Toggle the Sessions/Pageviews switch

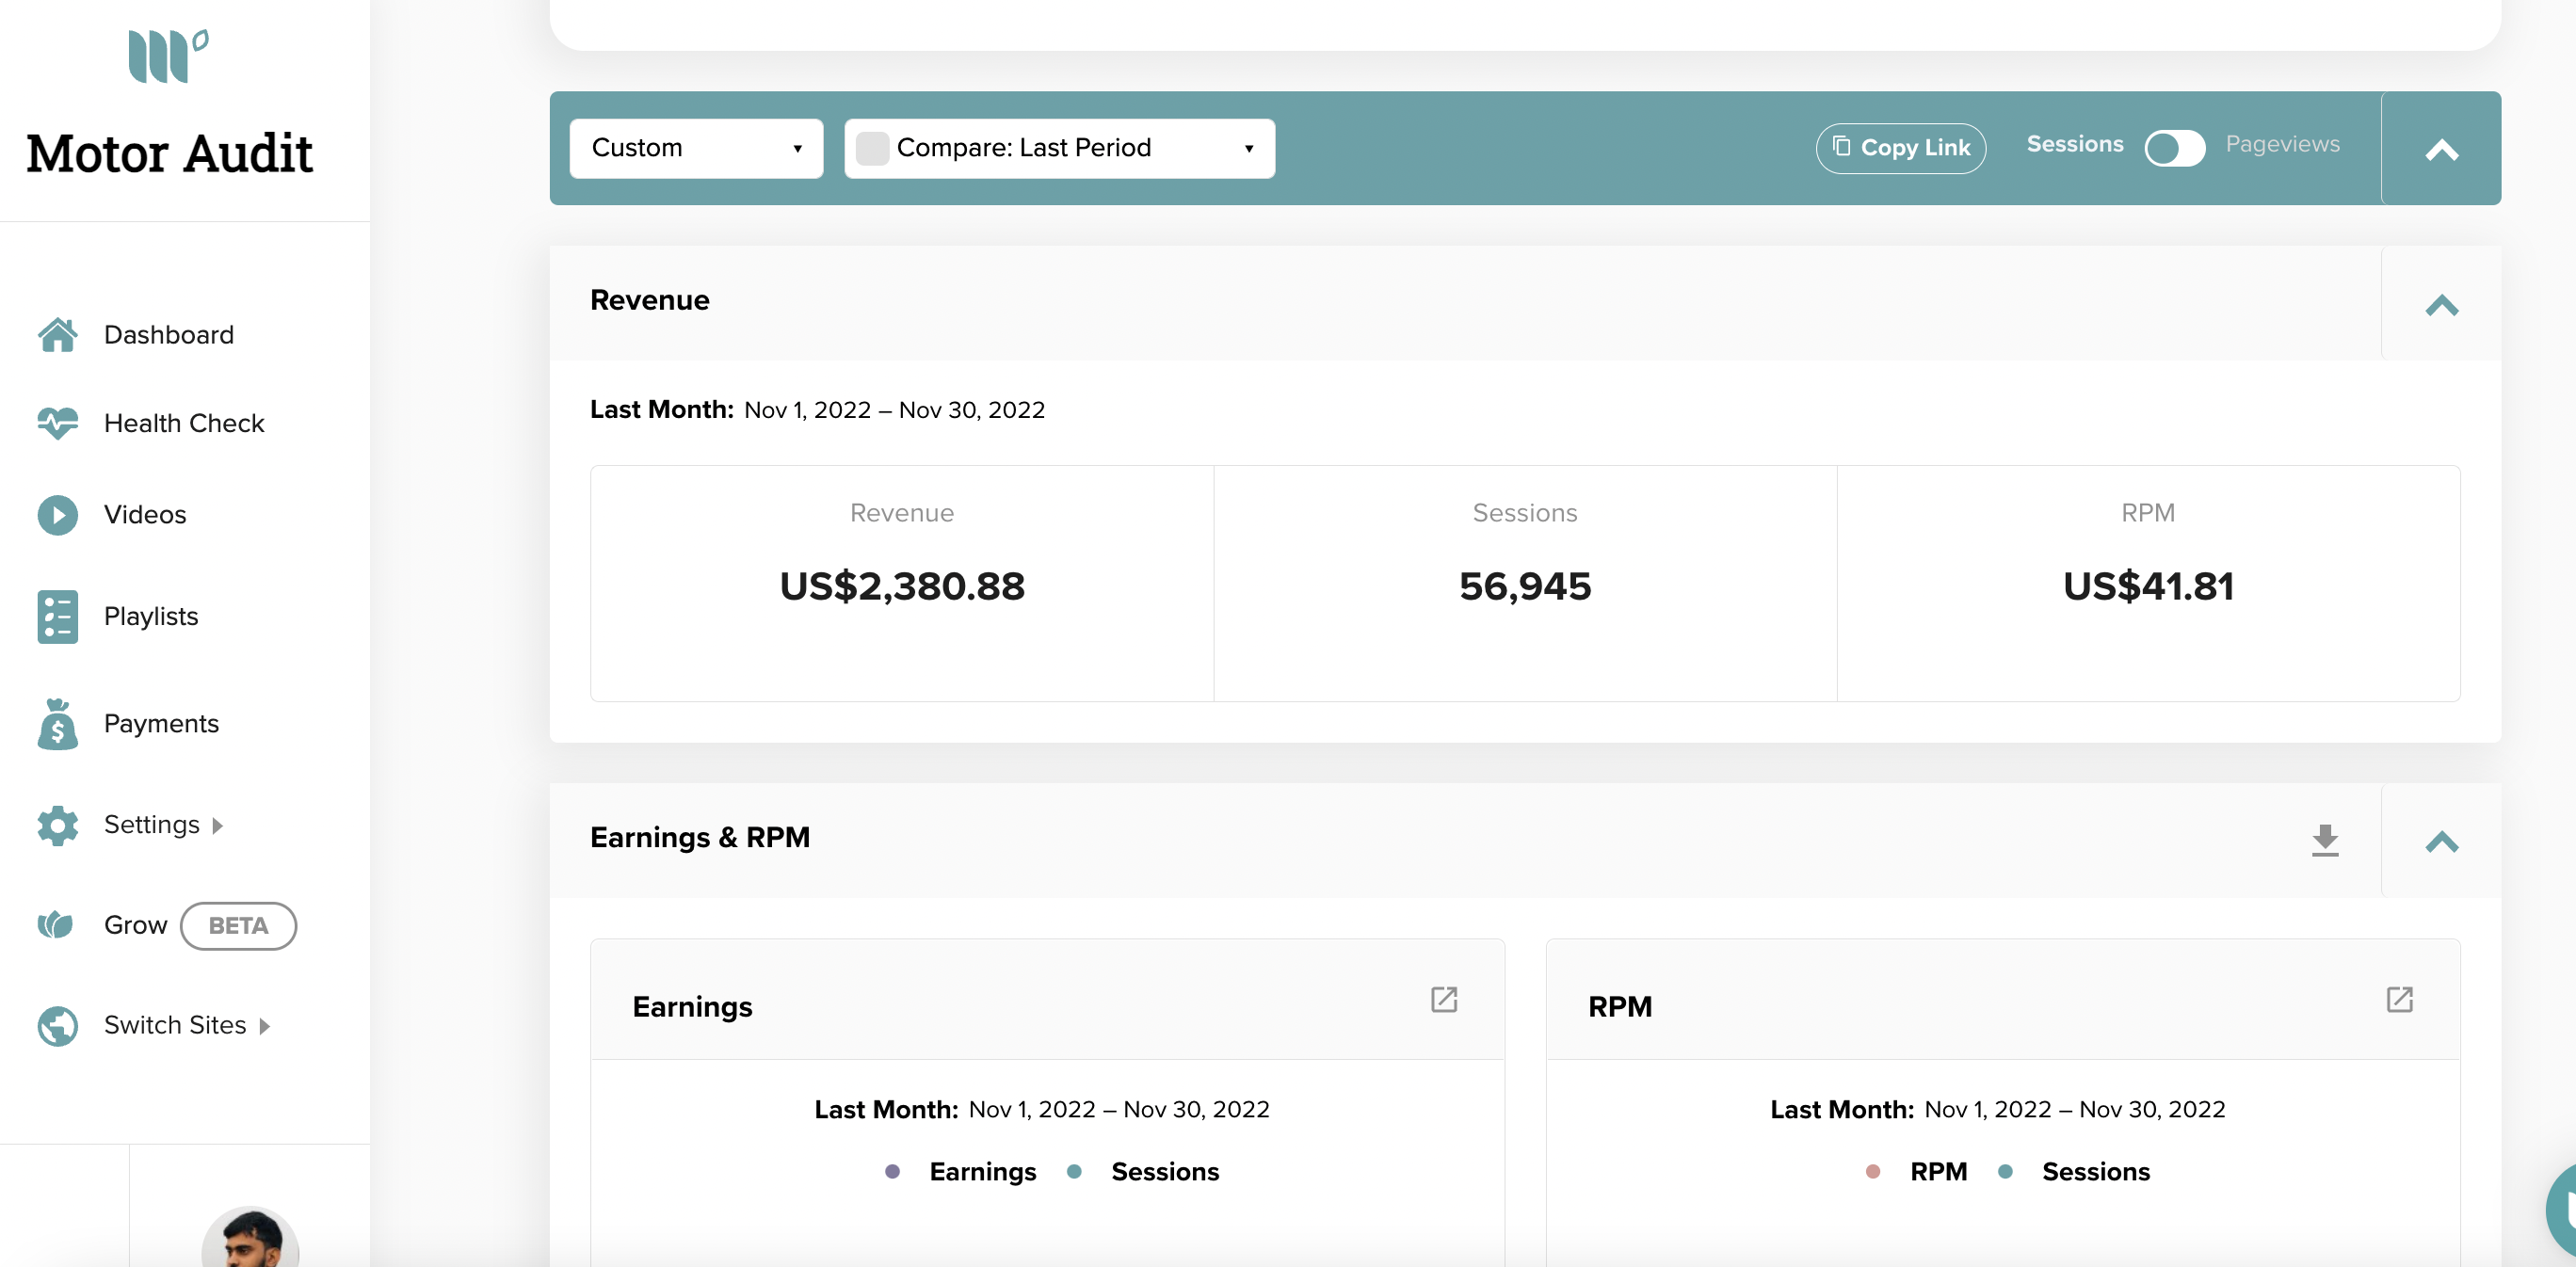[x=2174, y=148]
